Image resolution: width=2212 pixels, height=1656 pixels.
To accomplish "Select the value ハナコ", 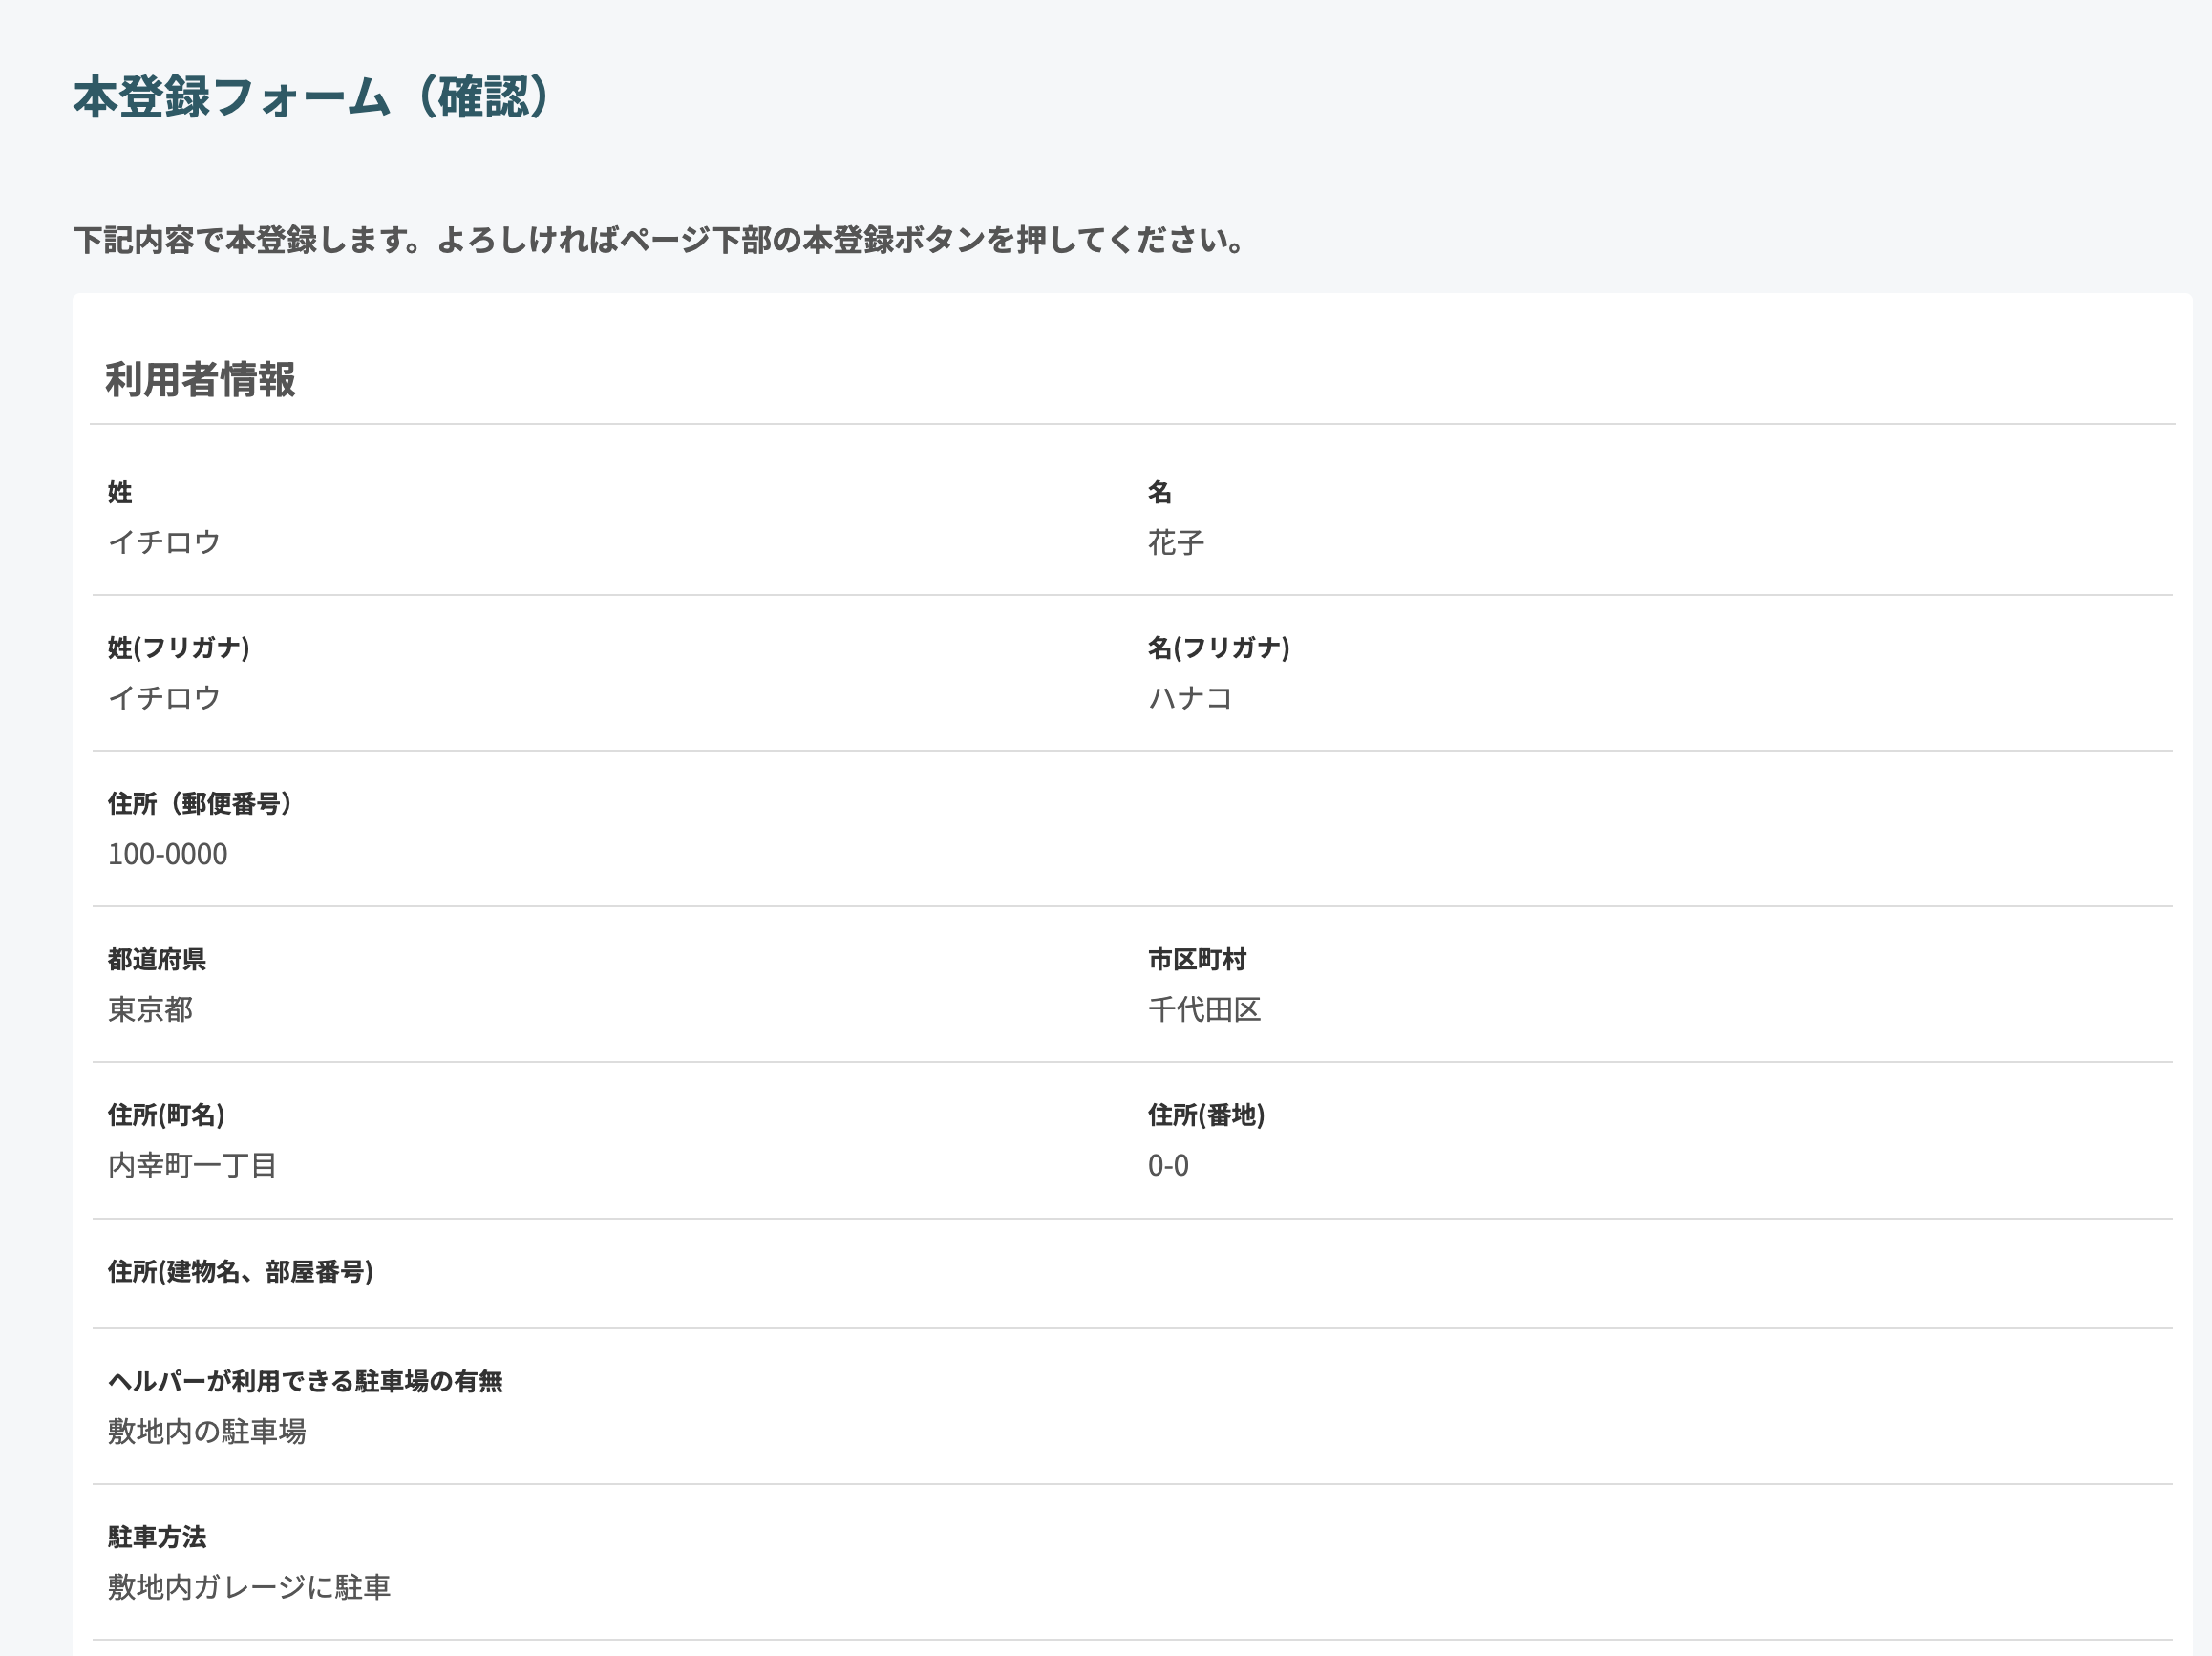I will 1190,698.
